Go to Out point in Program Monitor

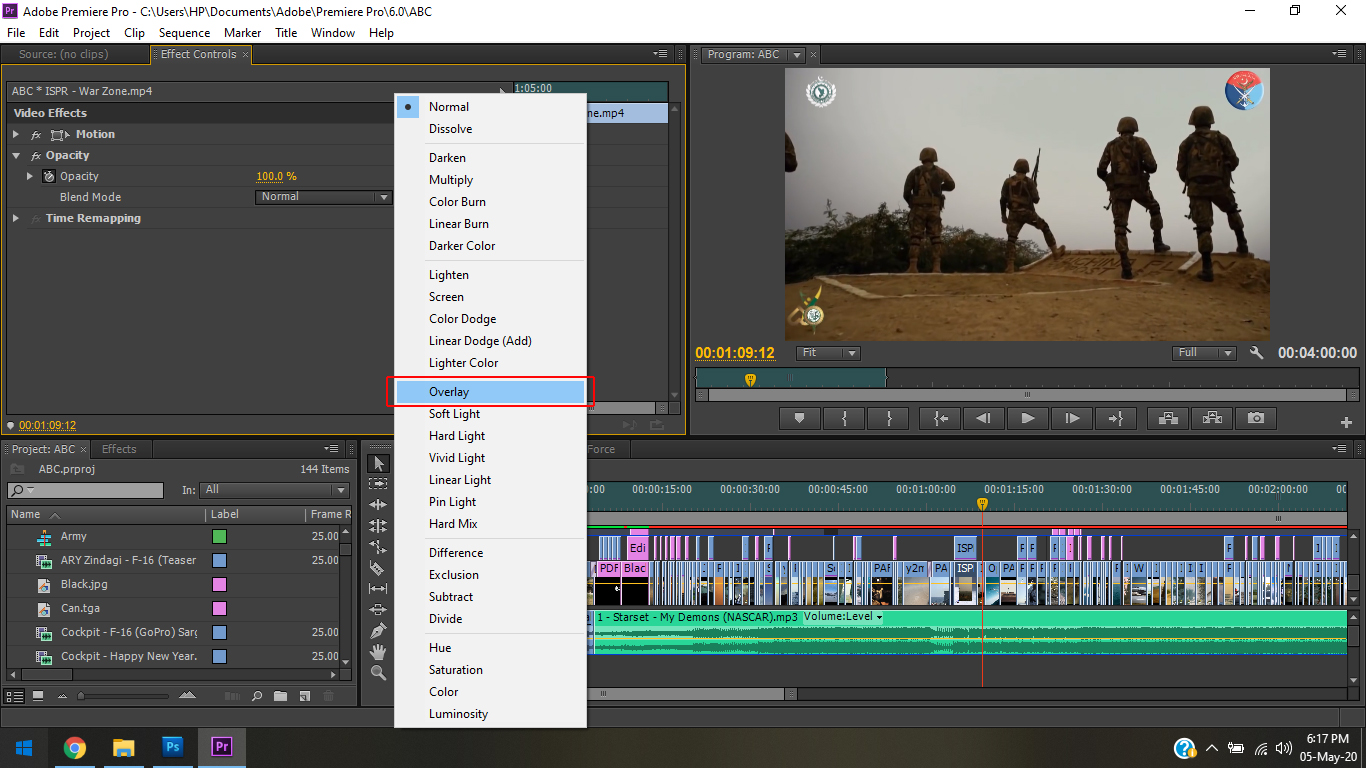pos(1116,419)
